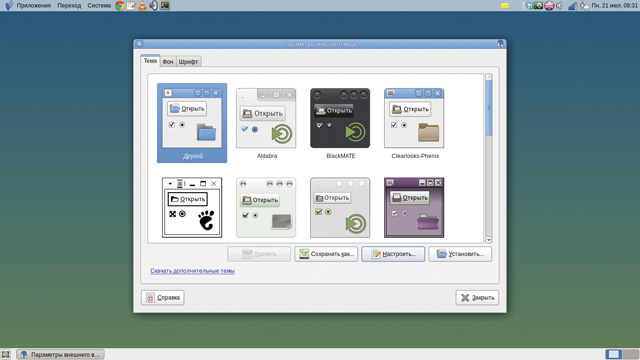Switch to the Фон tab
This screenshot has height=360, width=640.
point(168,62)
